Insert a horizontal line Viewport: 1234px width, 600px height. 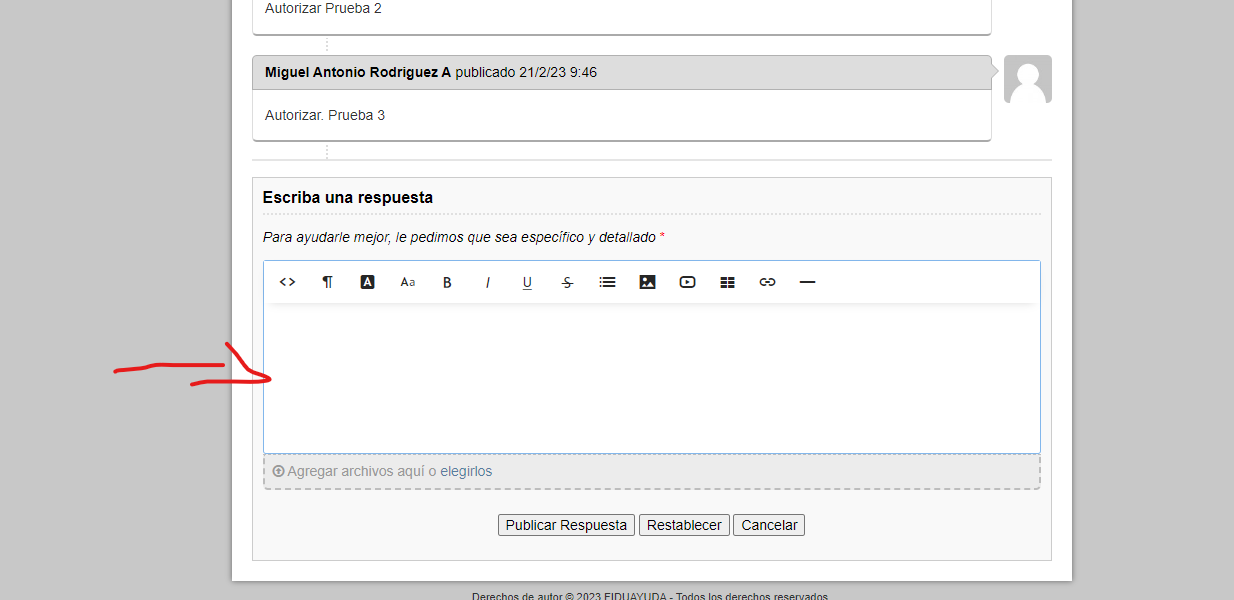807,282
